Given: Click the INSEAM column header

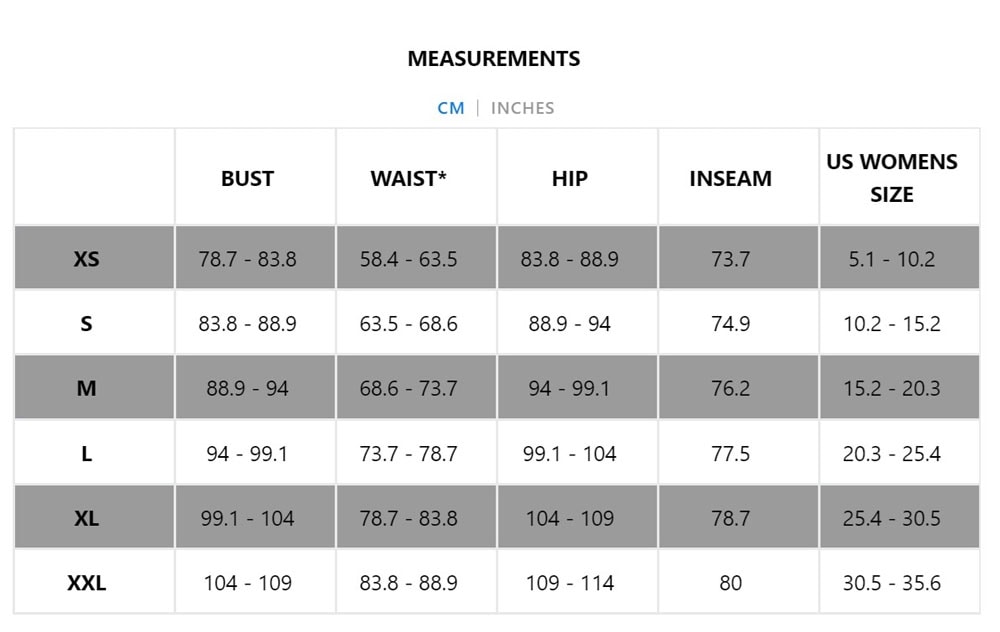Looking at the screenshot, I should click(730, 179).
